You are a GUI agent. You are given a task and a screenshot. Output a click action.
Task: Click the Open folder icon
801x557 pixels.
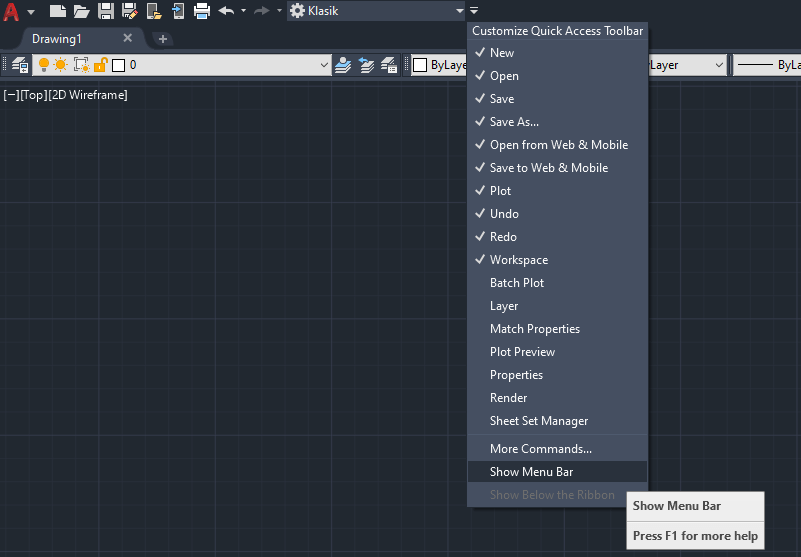click(82, 11)
